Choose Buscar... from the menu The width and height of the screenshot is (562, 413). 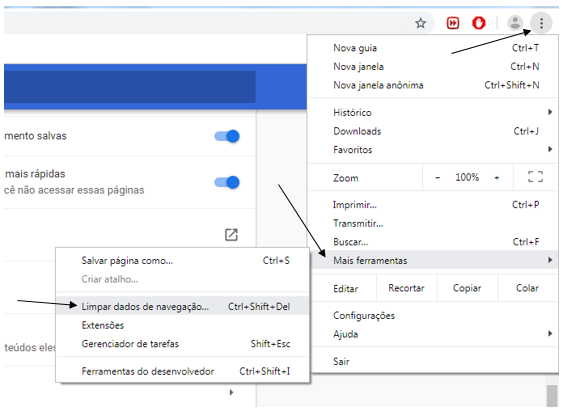click(434, 242)
